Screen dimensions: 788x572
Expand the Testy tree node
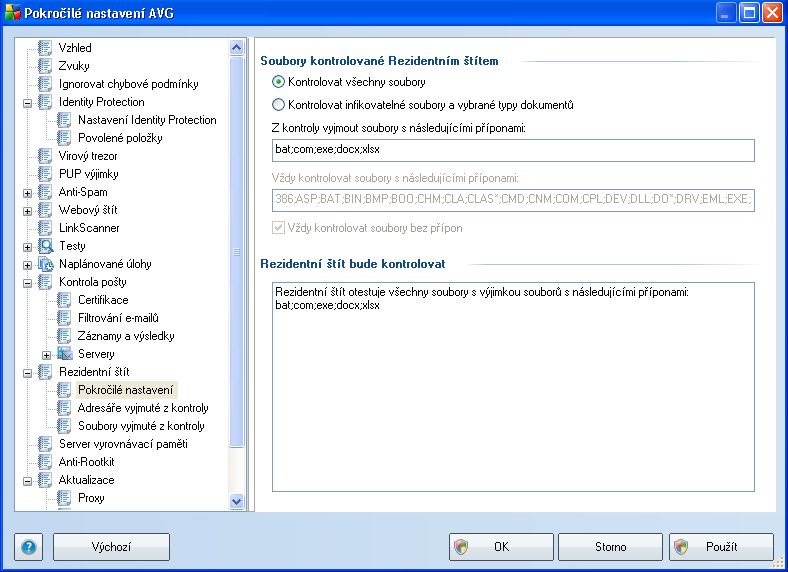point(28,247)
